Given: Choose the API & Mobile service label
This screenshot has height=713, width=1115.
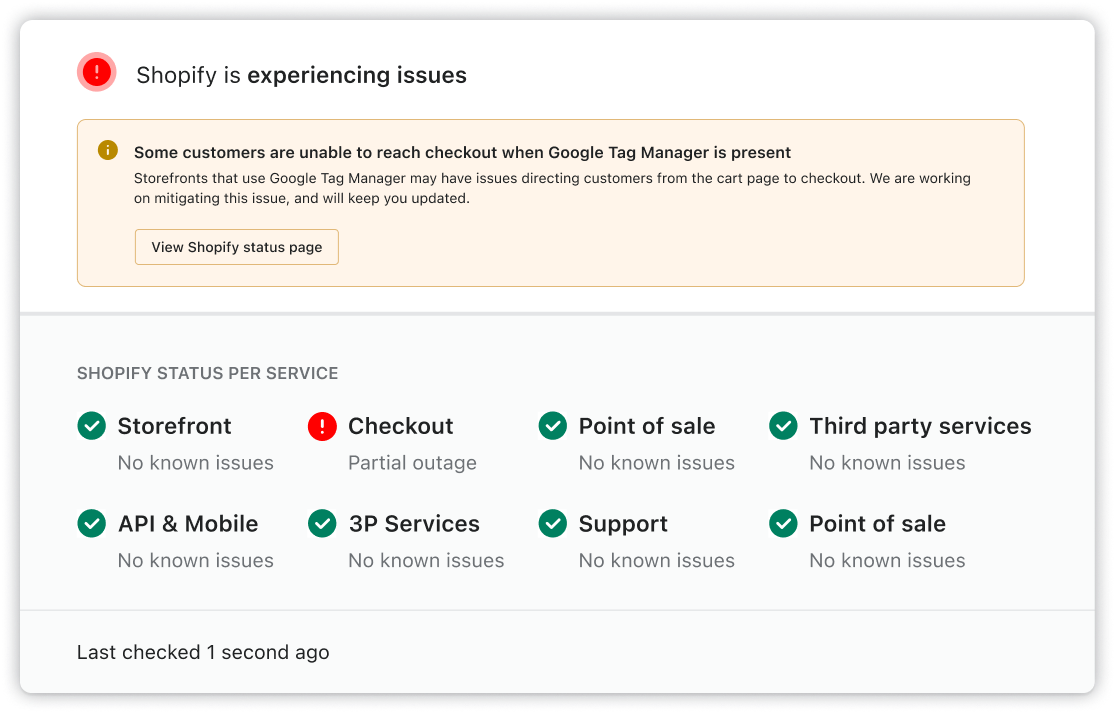Looking at the screenshot, I should click(188, 524).
